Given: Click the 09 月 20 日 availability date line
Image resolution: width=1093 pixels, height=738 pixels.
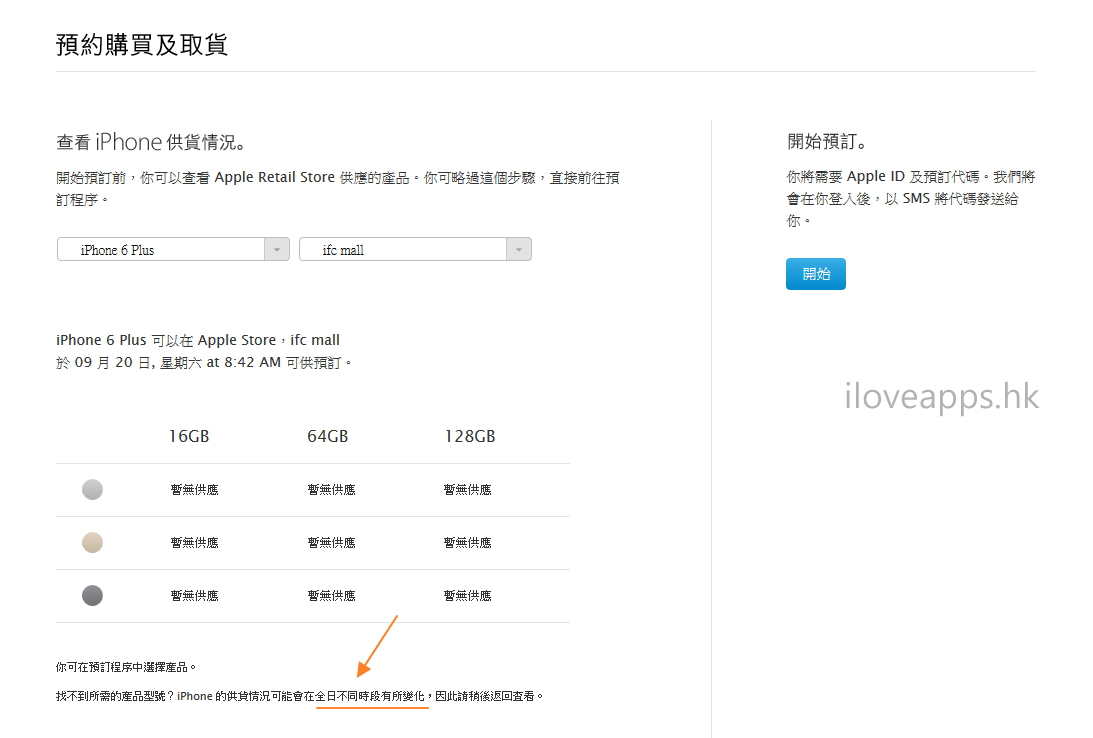Looking at the screenshot, I should 204,362.
